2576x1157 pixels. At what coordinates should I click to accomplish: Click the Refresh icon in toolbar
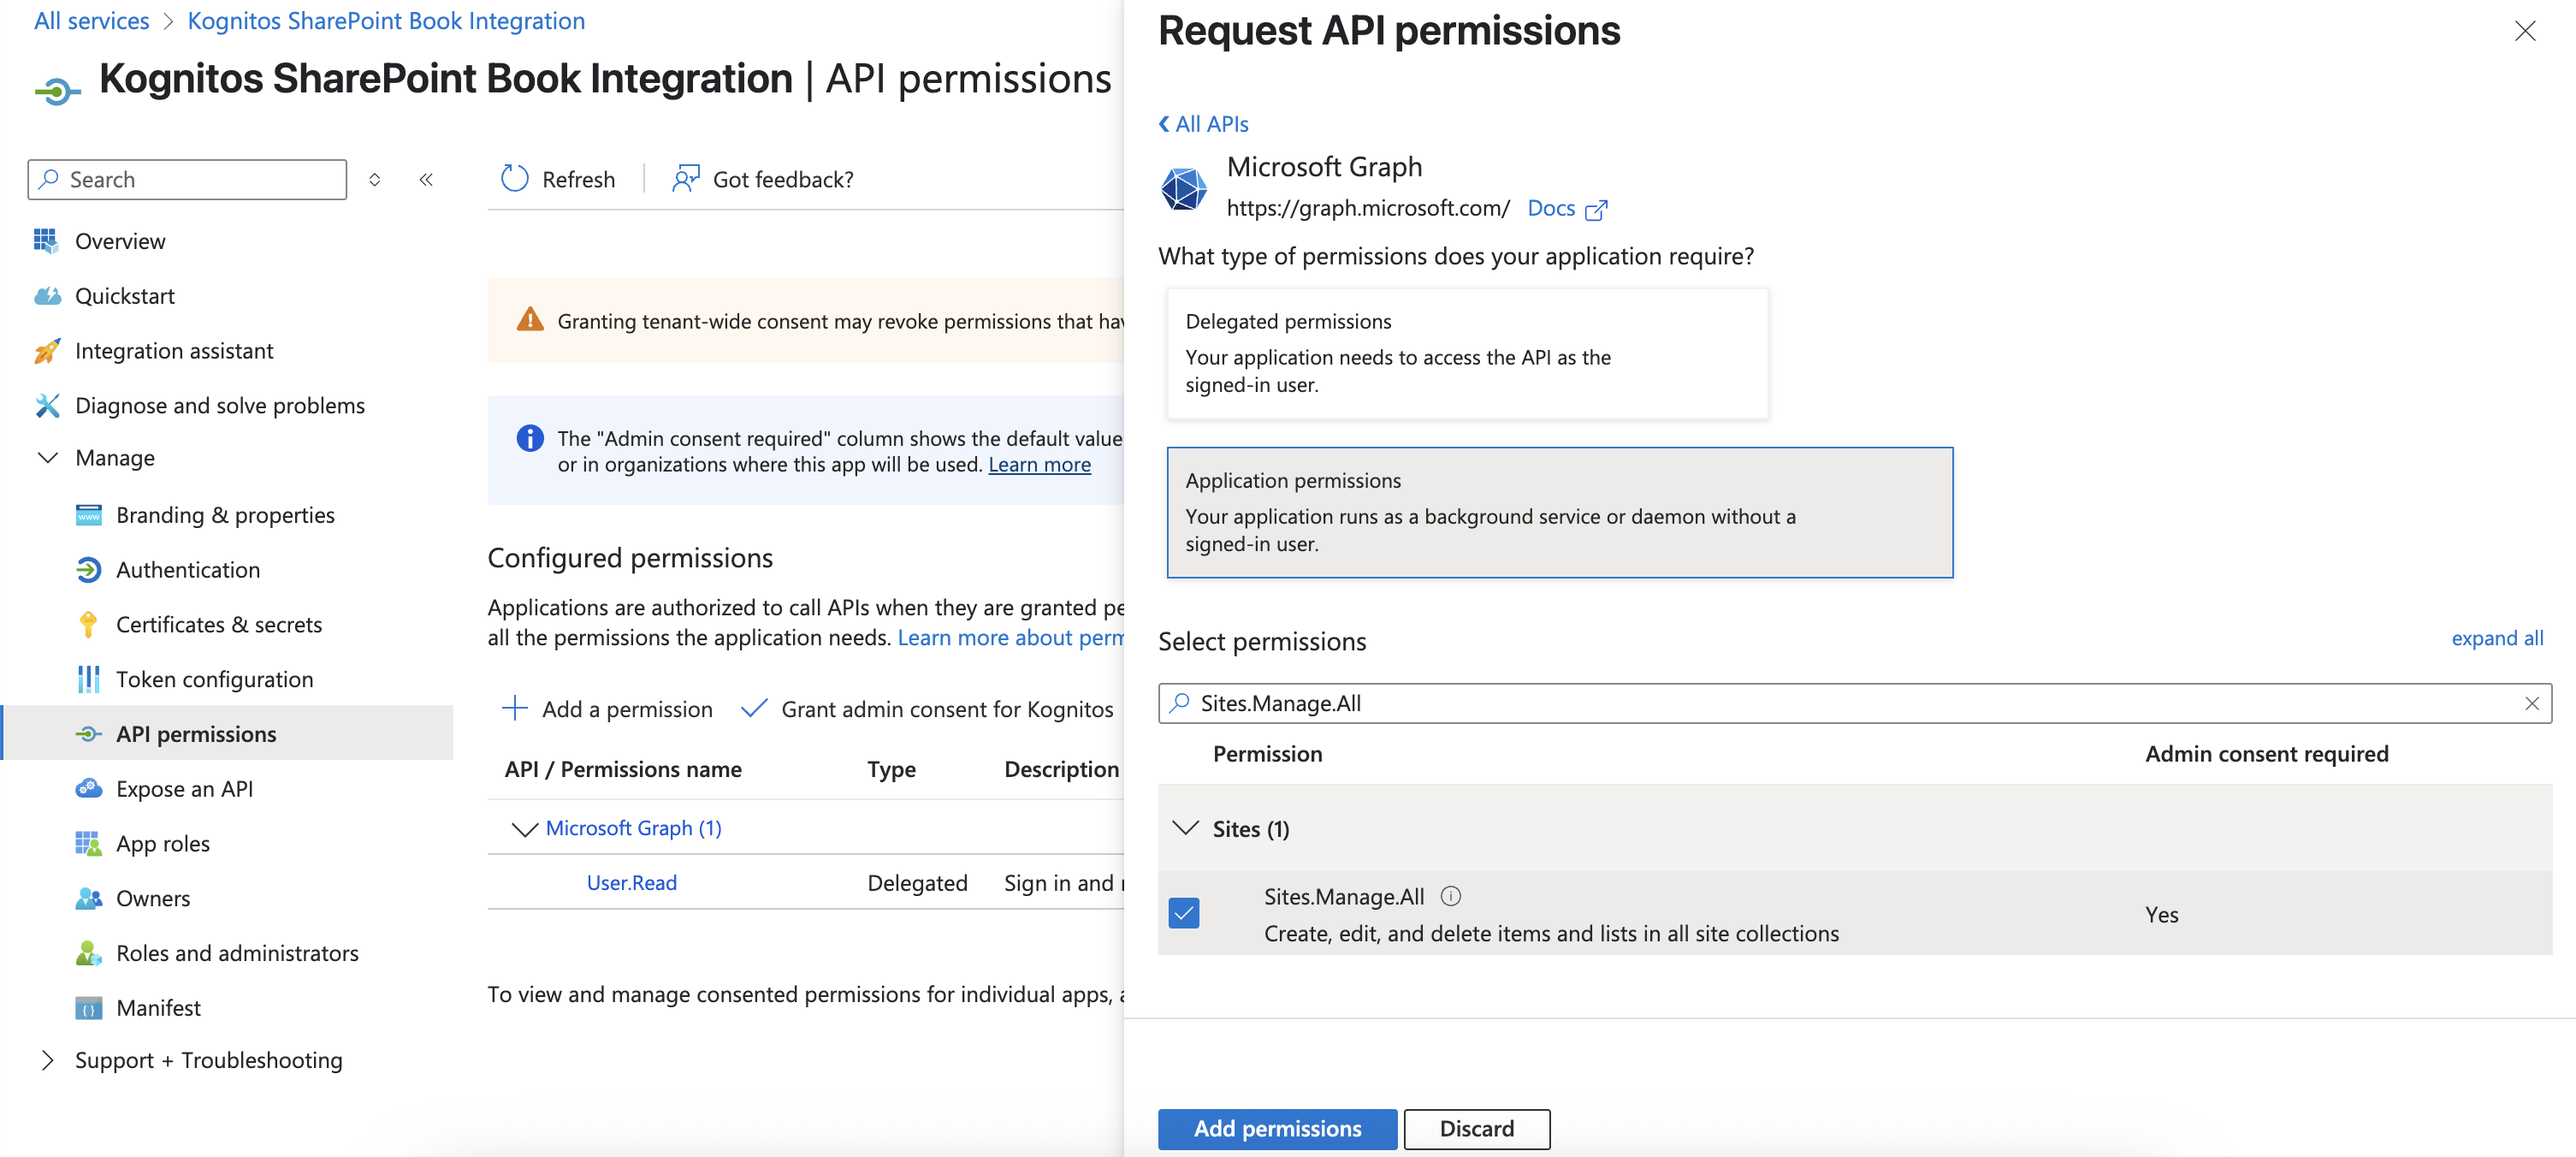[514, 179]
